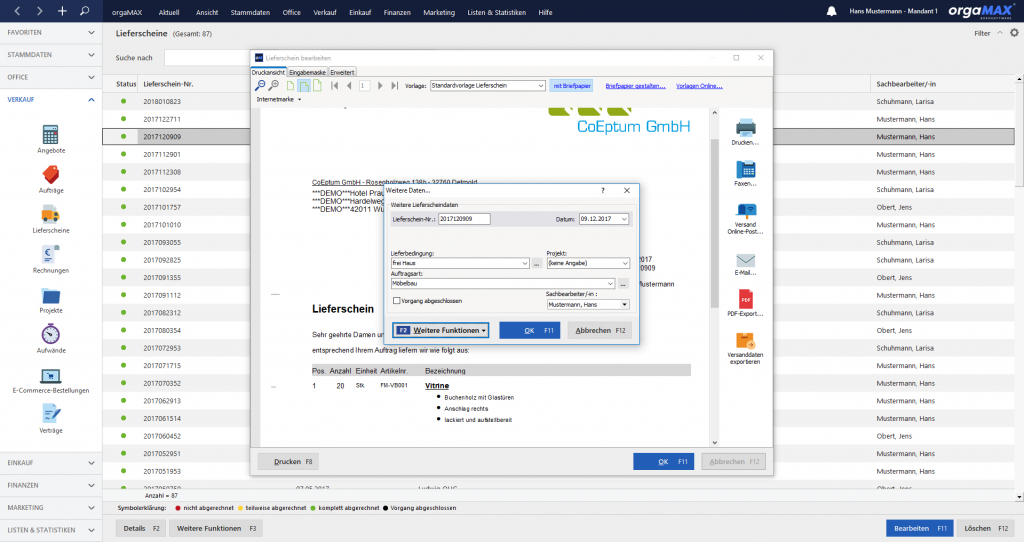
Task: Click the plus icon in top bar
Action: [x=62, y=11]
